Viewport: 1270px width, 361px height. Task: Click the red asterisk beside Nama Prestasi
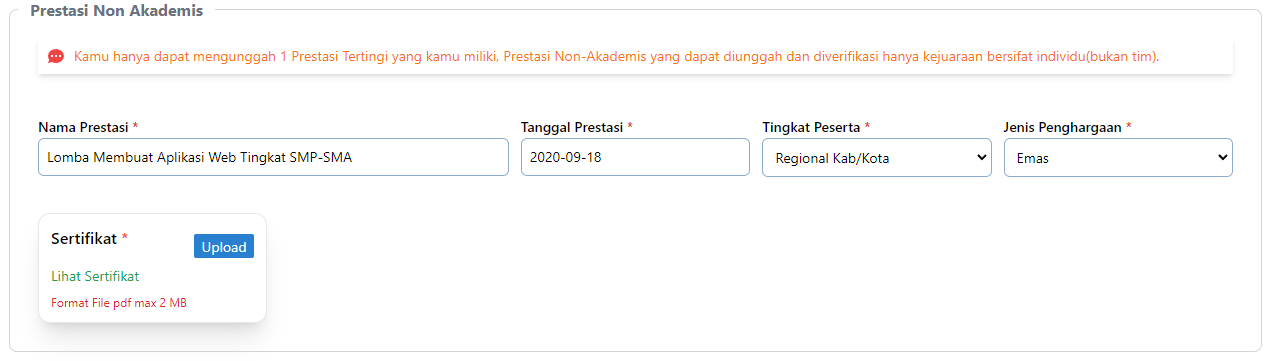click(135, 126)
